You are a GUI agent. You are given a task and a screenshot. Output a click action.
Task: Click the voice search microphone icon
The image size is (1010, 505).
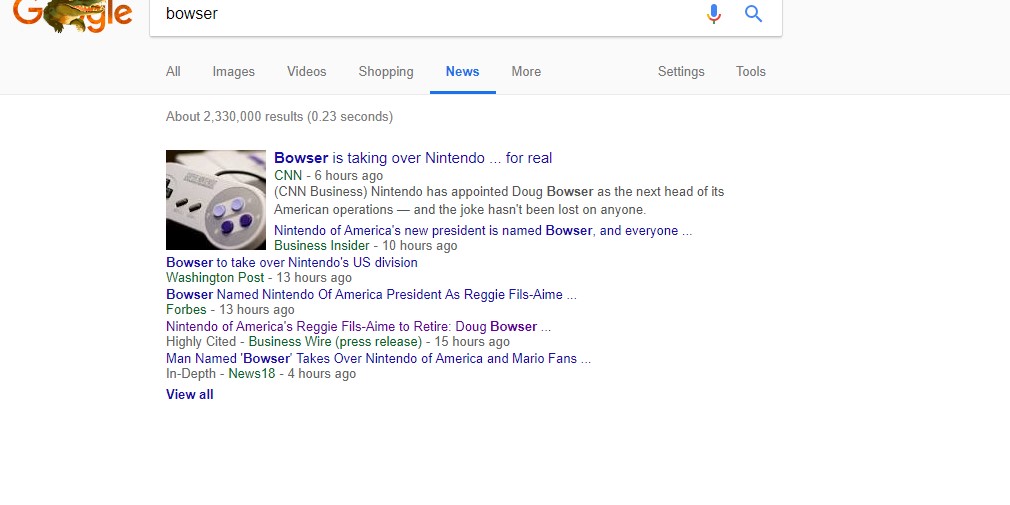(x=714, y=14)
